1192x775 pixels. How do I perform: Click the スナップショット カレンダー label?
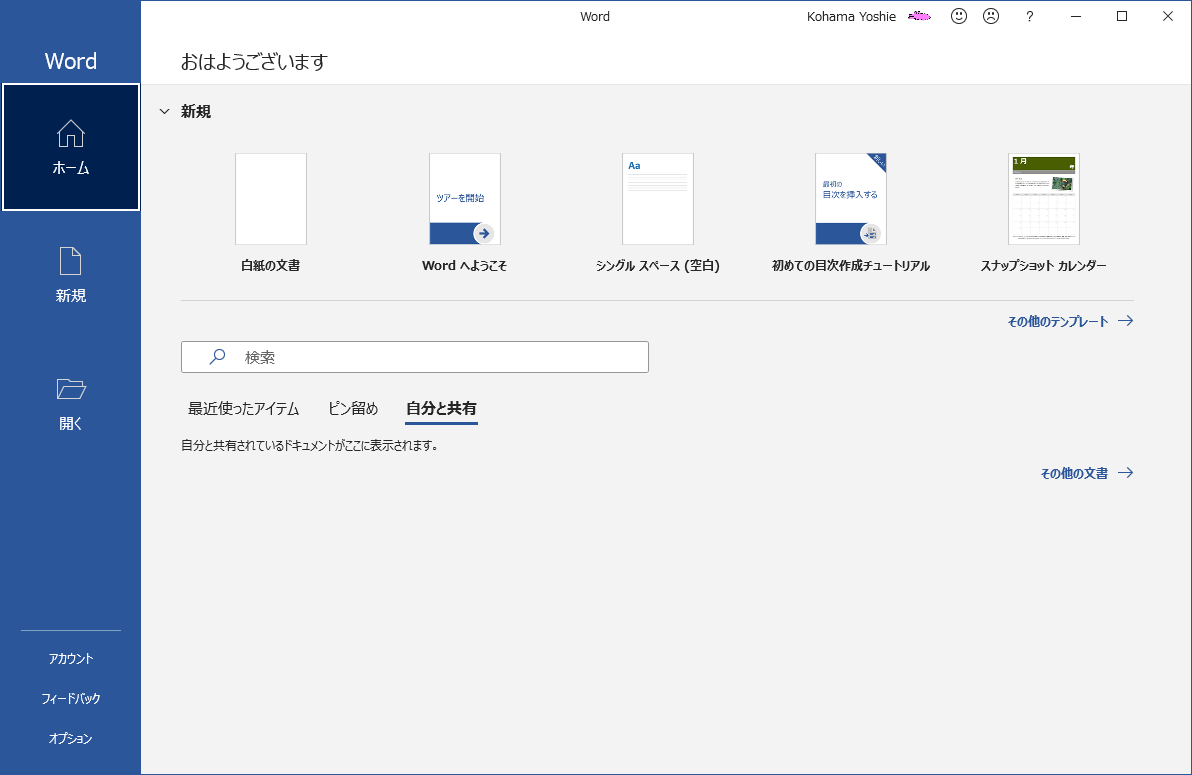tap(1043, 265)
